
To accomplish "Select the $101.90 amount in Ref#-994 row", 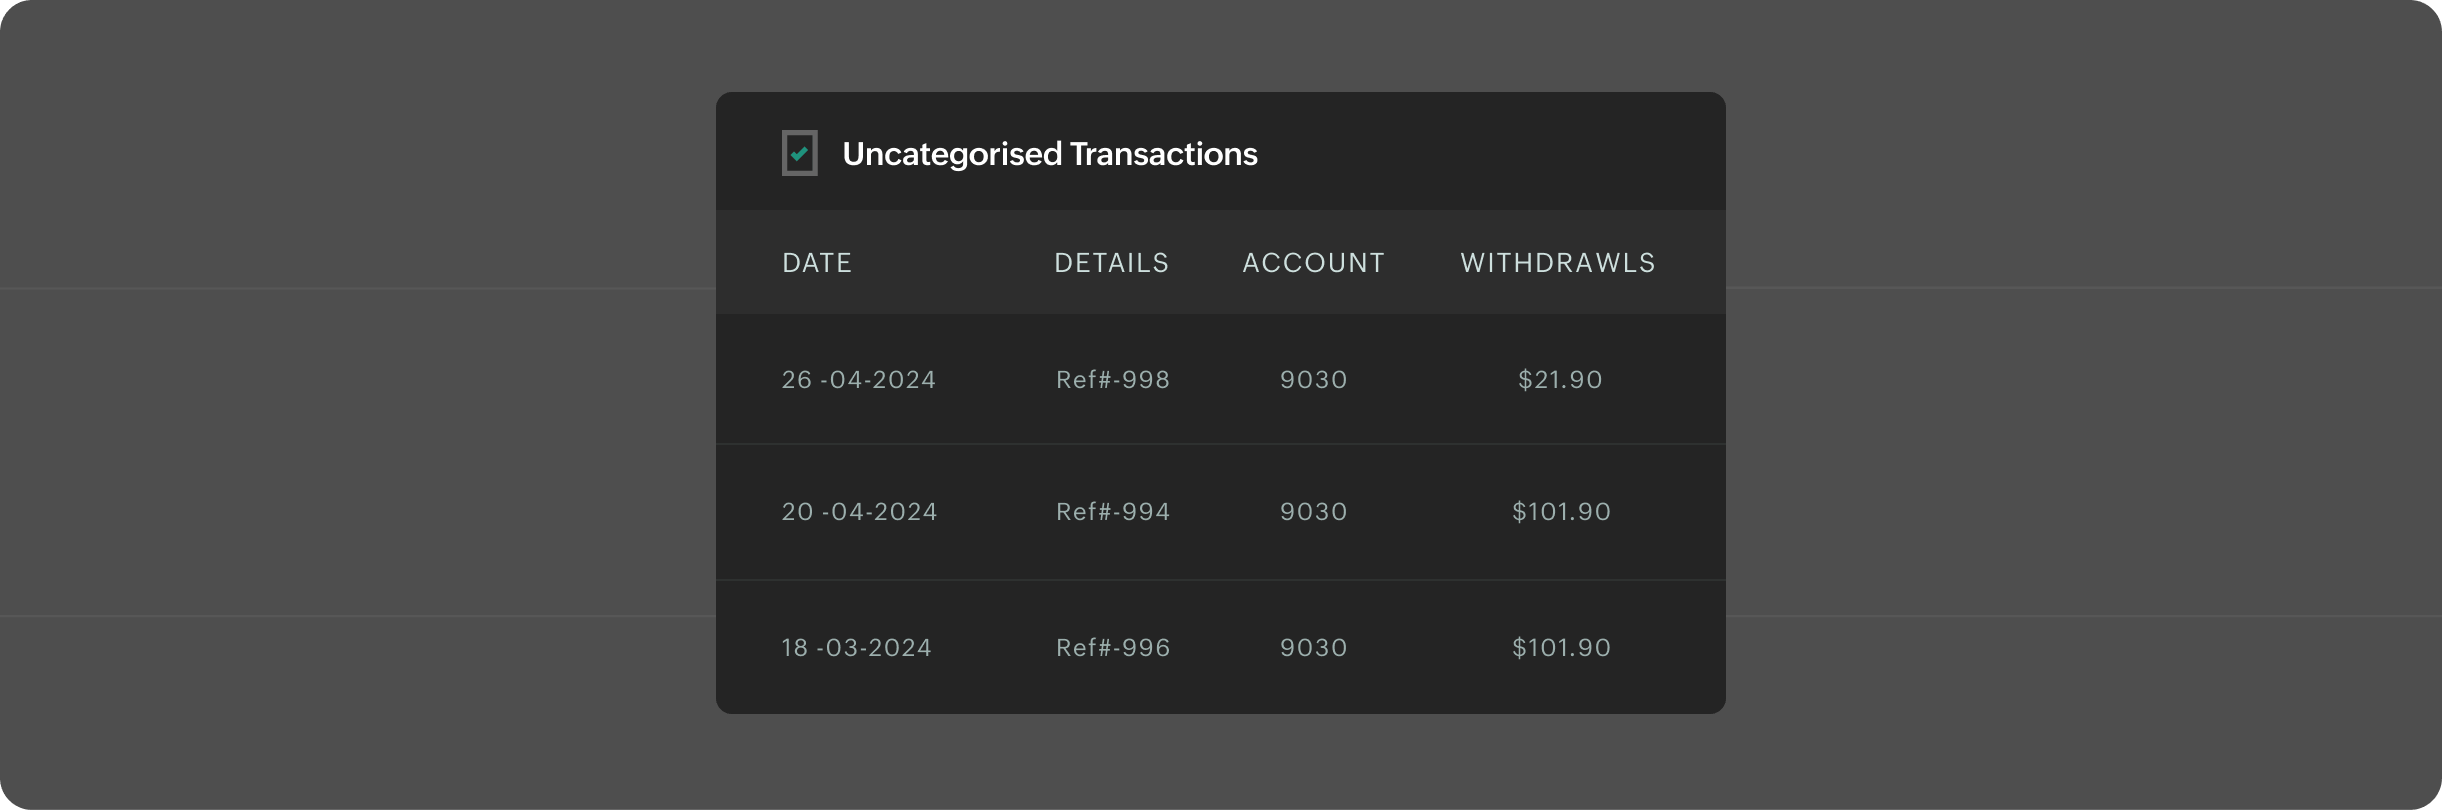I will coord(1561,511).
